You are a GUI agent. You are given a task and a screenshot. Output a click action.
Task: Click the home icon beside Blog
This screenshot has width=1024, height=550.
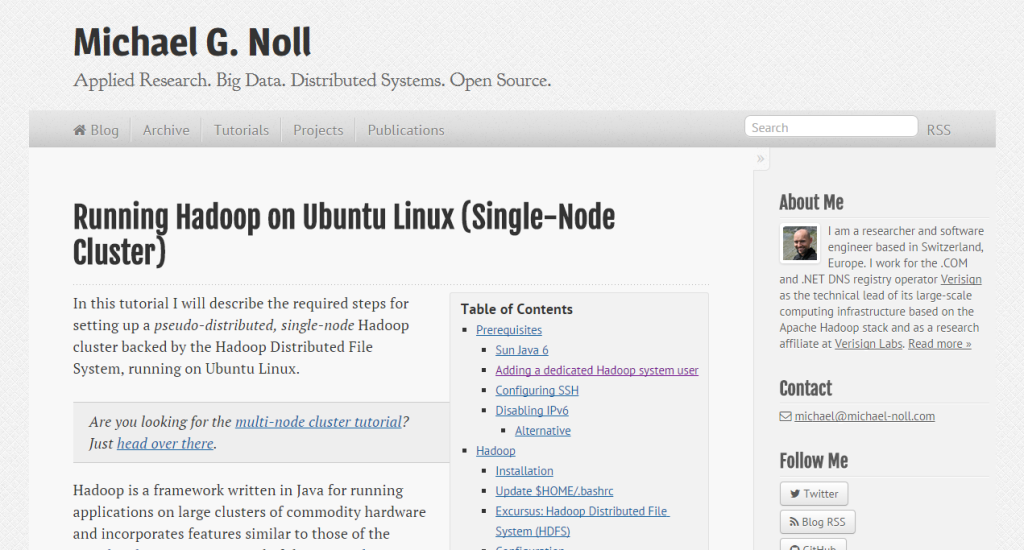[80, 130]
